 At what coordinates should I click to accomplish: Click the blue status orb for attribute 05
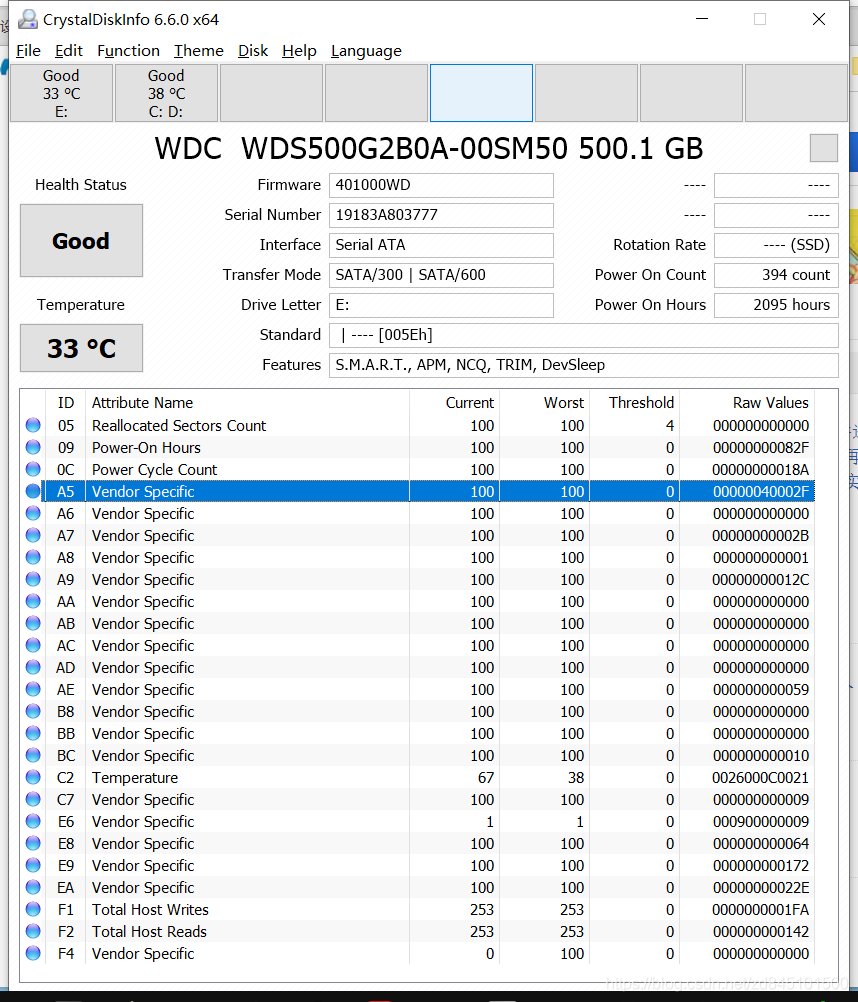pyautogui.click(x=33, y=425)
